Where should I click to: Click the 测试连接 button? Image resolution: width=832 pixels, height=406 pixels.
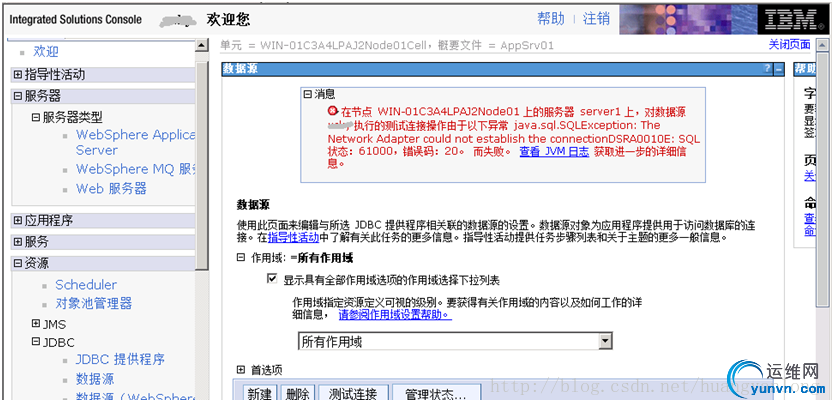pyautogui.click(x=353, y=394)
